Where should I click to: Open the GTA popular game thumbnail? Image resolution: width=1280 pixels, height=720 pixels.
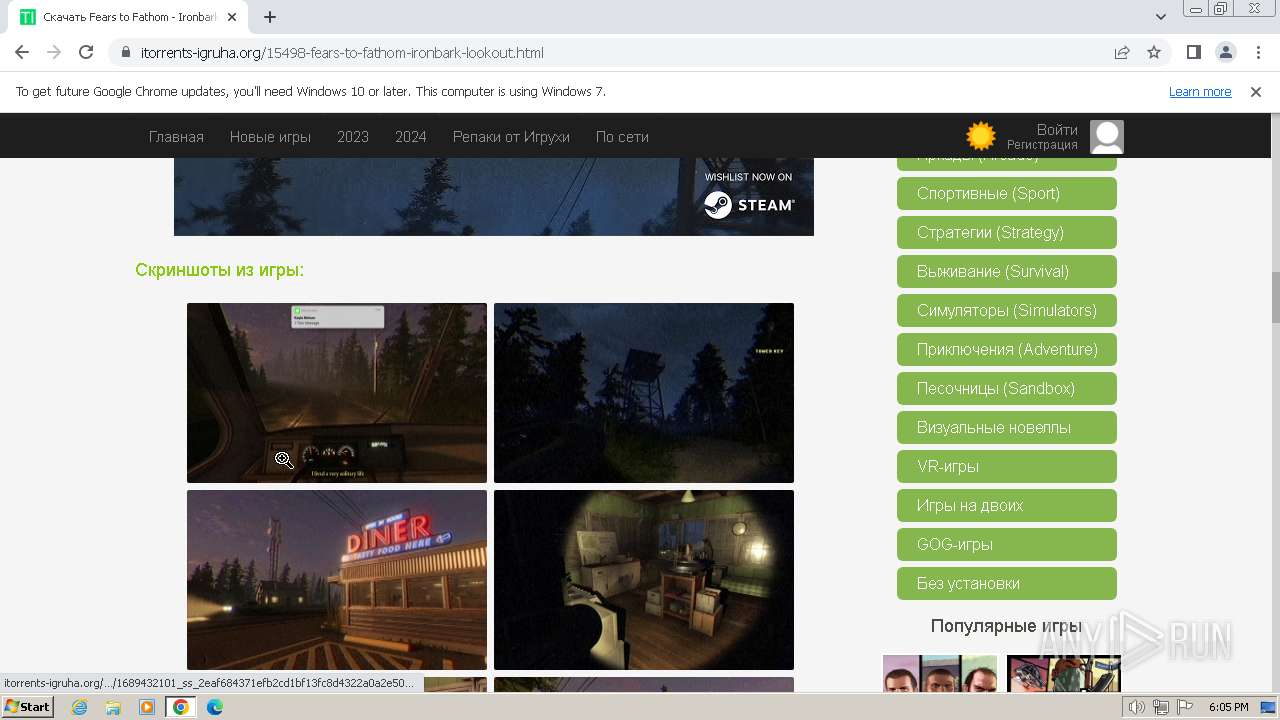tap(940, 673)
